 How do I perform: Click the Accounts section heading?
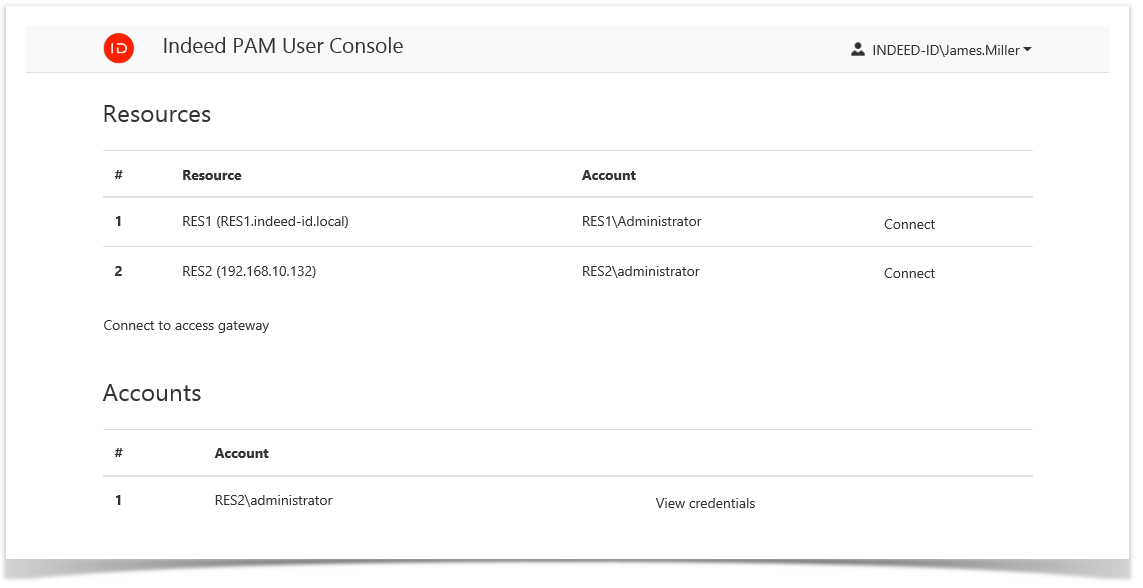pyautogui.click(x=151, y=393)
